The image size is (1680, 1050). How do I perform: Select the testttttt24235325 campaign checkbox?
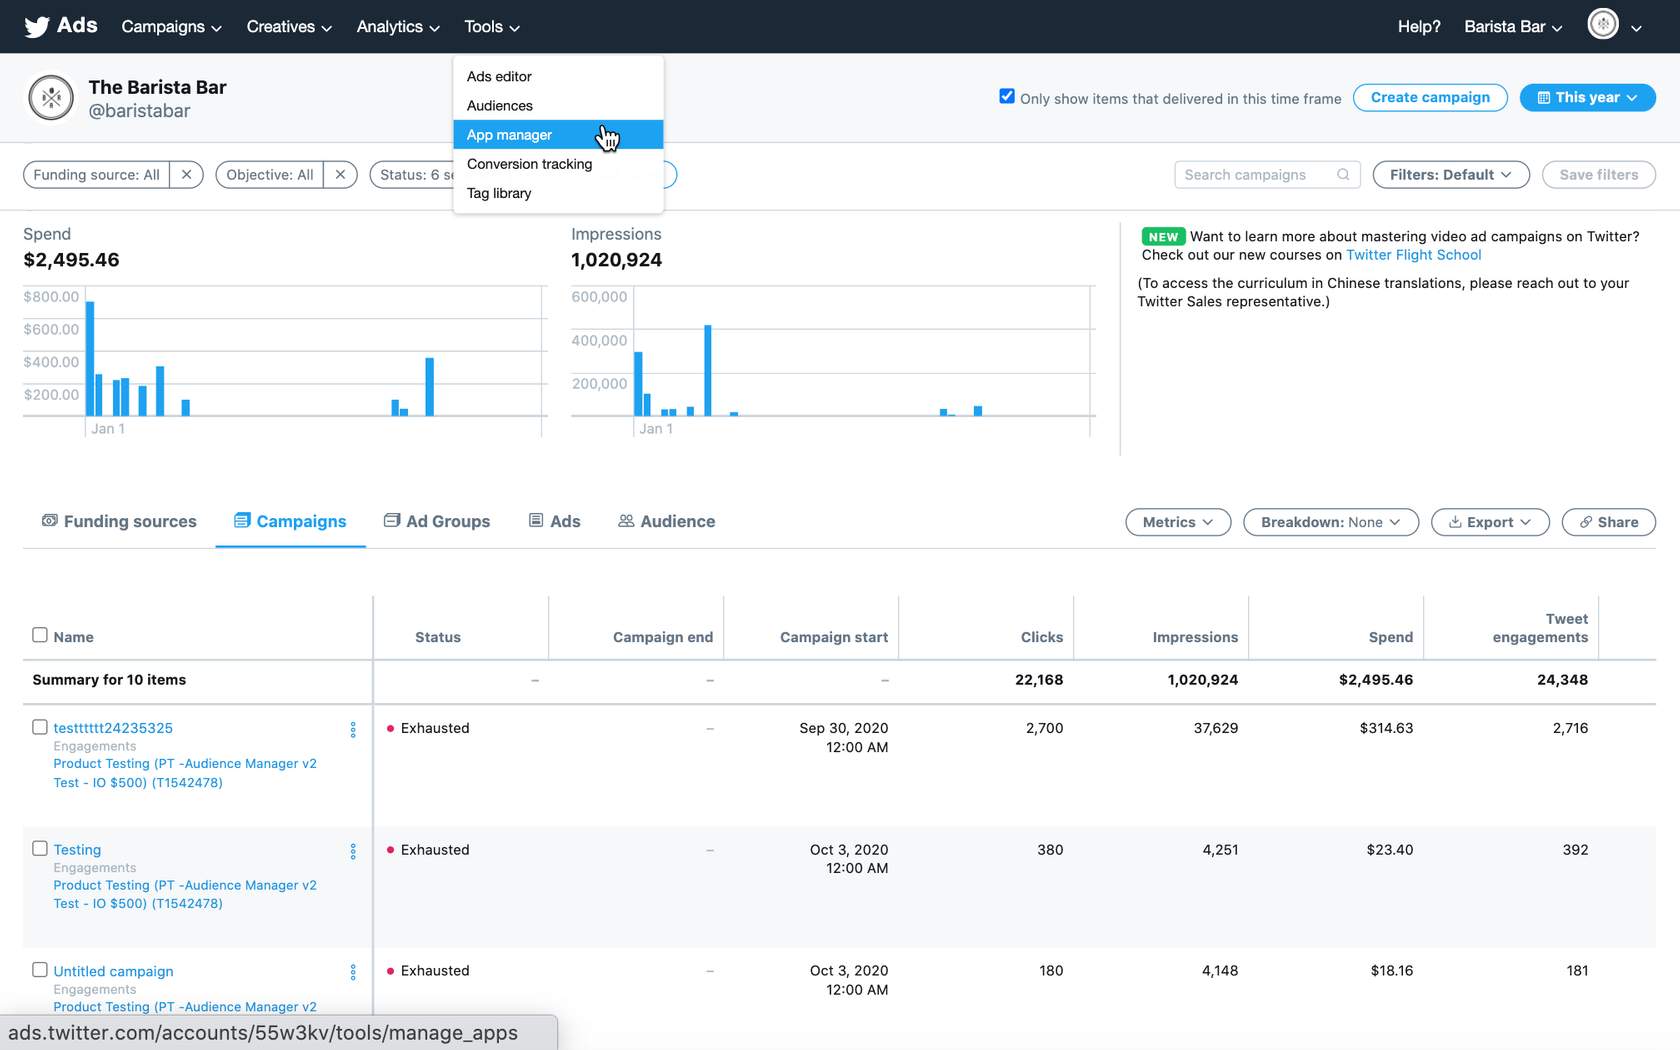pyautogui.click(x=40, y=727)
